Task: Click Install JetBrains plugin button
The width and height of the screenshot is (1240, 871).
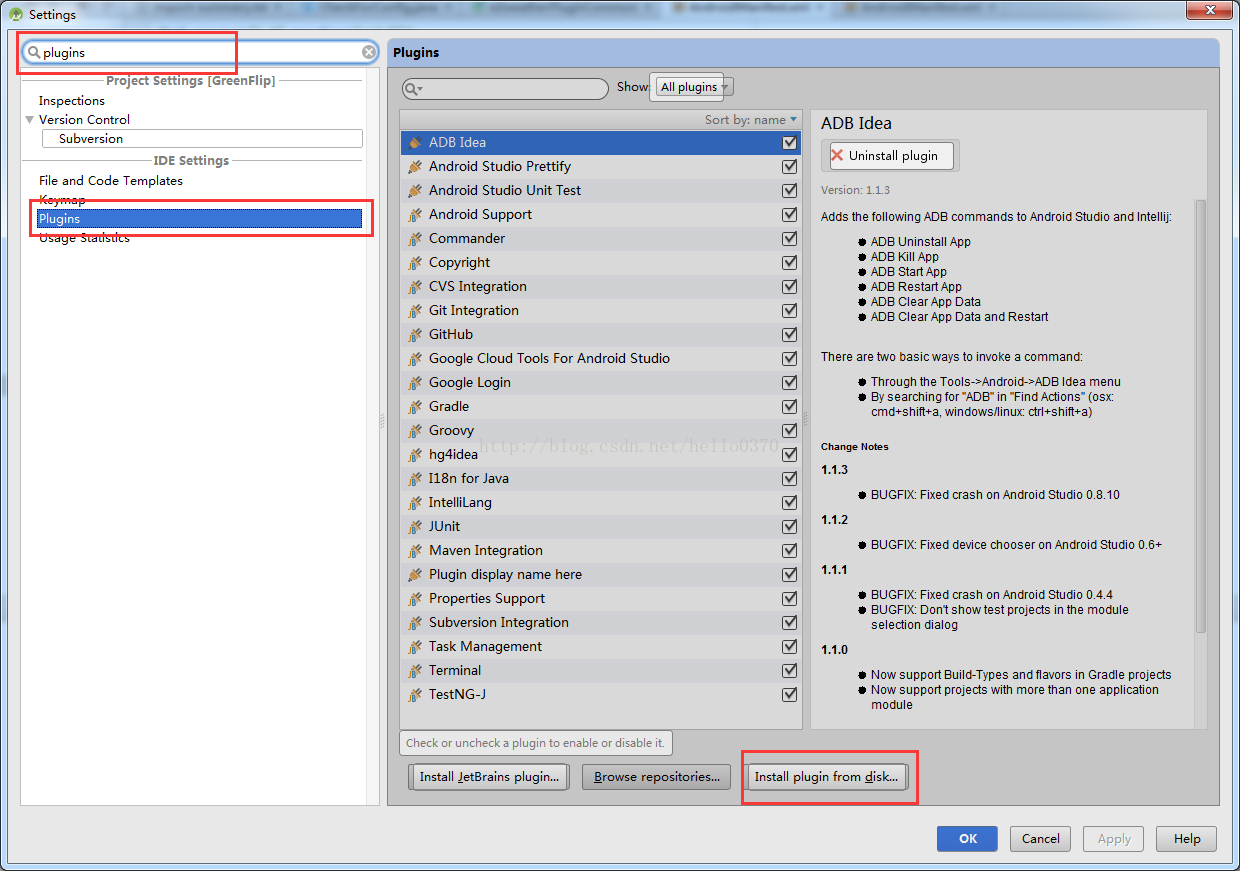Action: click(x=490, y=777)
